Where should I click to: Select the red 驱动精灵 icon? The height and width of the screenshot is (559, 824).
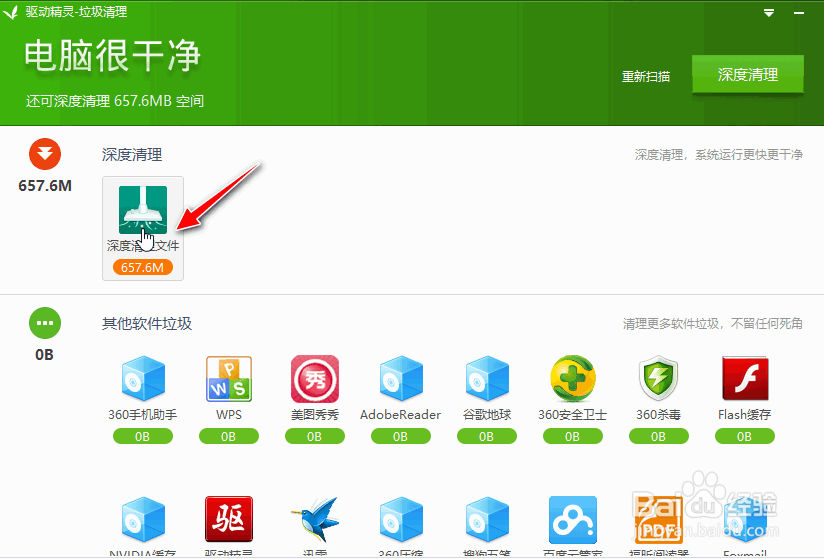pyautogui.click(x=229, y=519)
